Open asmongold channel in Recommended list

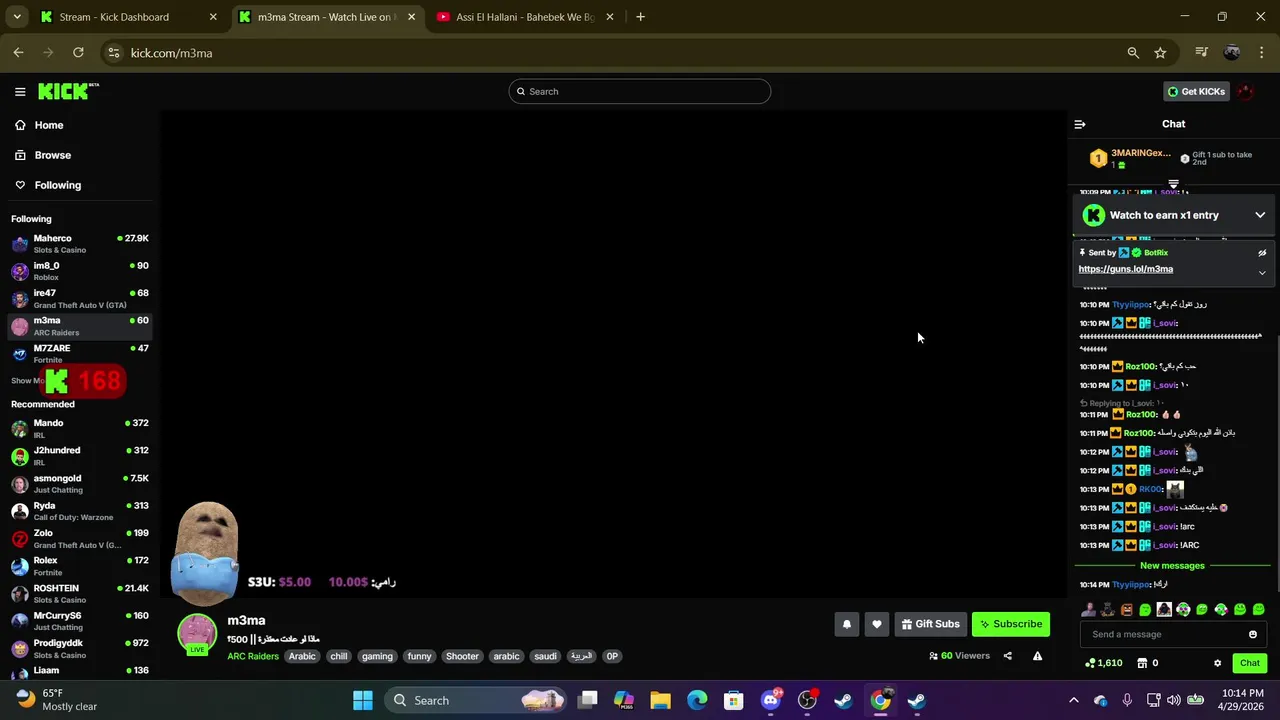pyautogui.click(x=80, y=484)
